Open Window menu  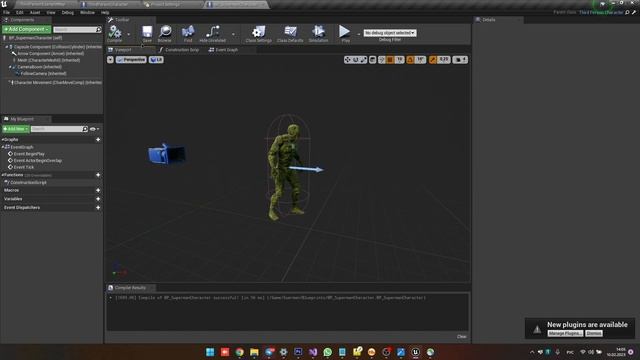pyautogui.click(x=87, y=13)
